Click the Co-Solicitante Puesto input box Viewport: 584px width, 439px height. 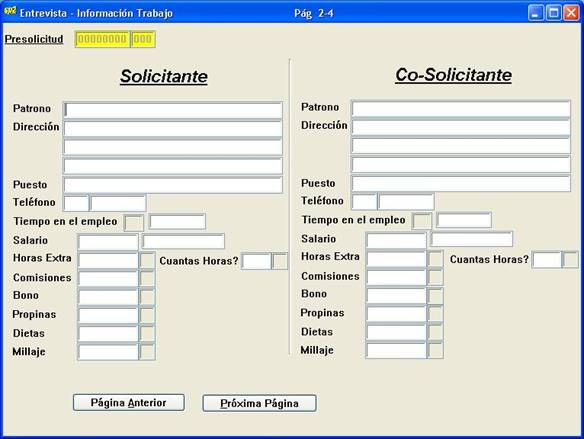coord(461,183)
